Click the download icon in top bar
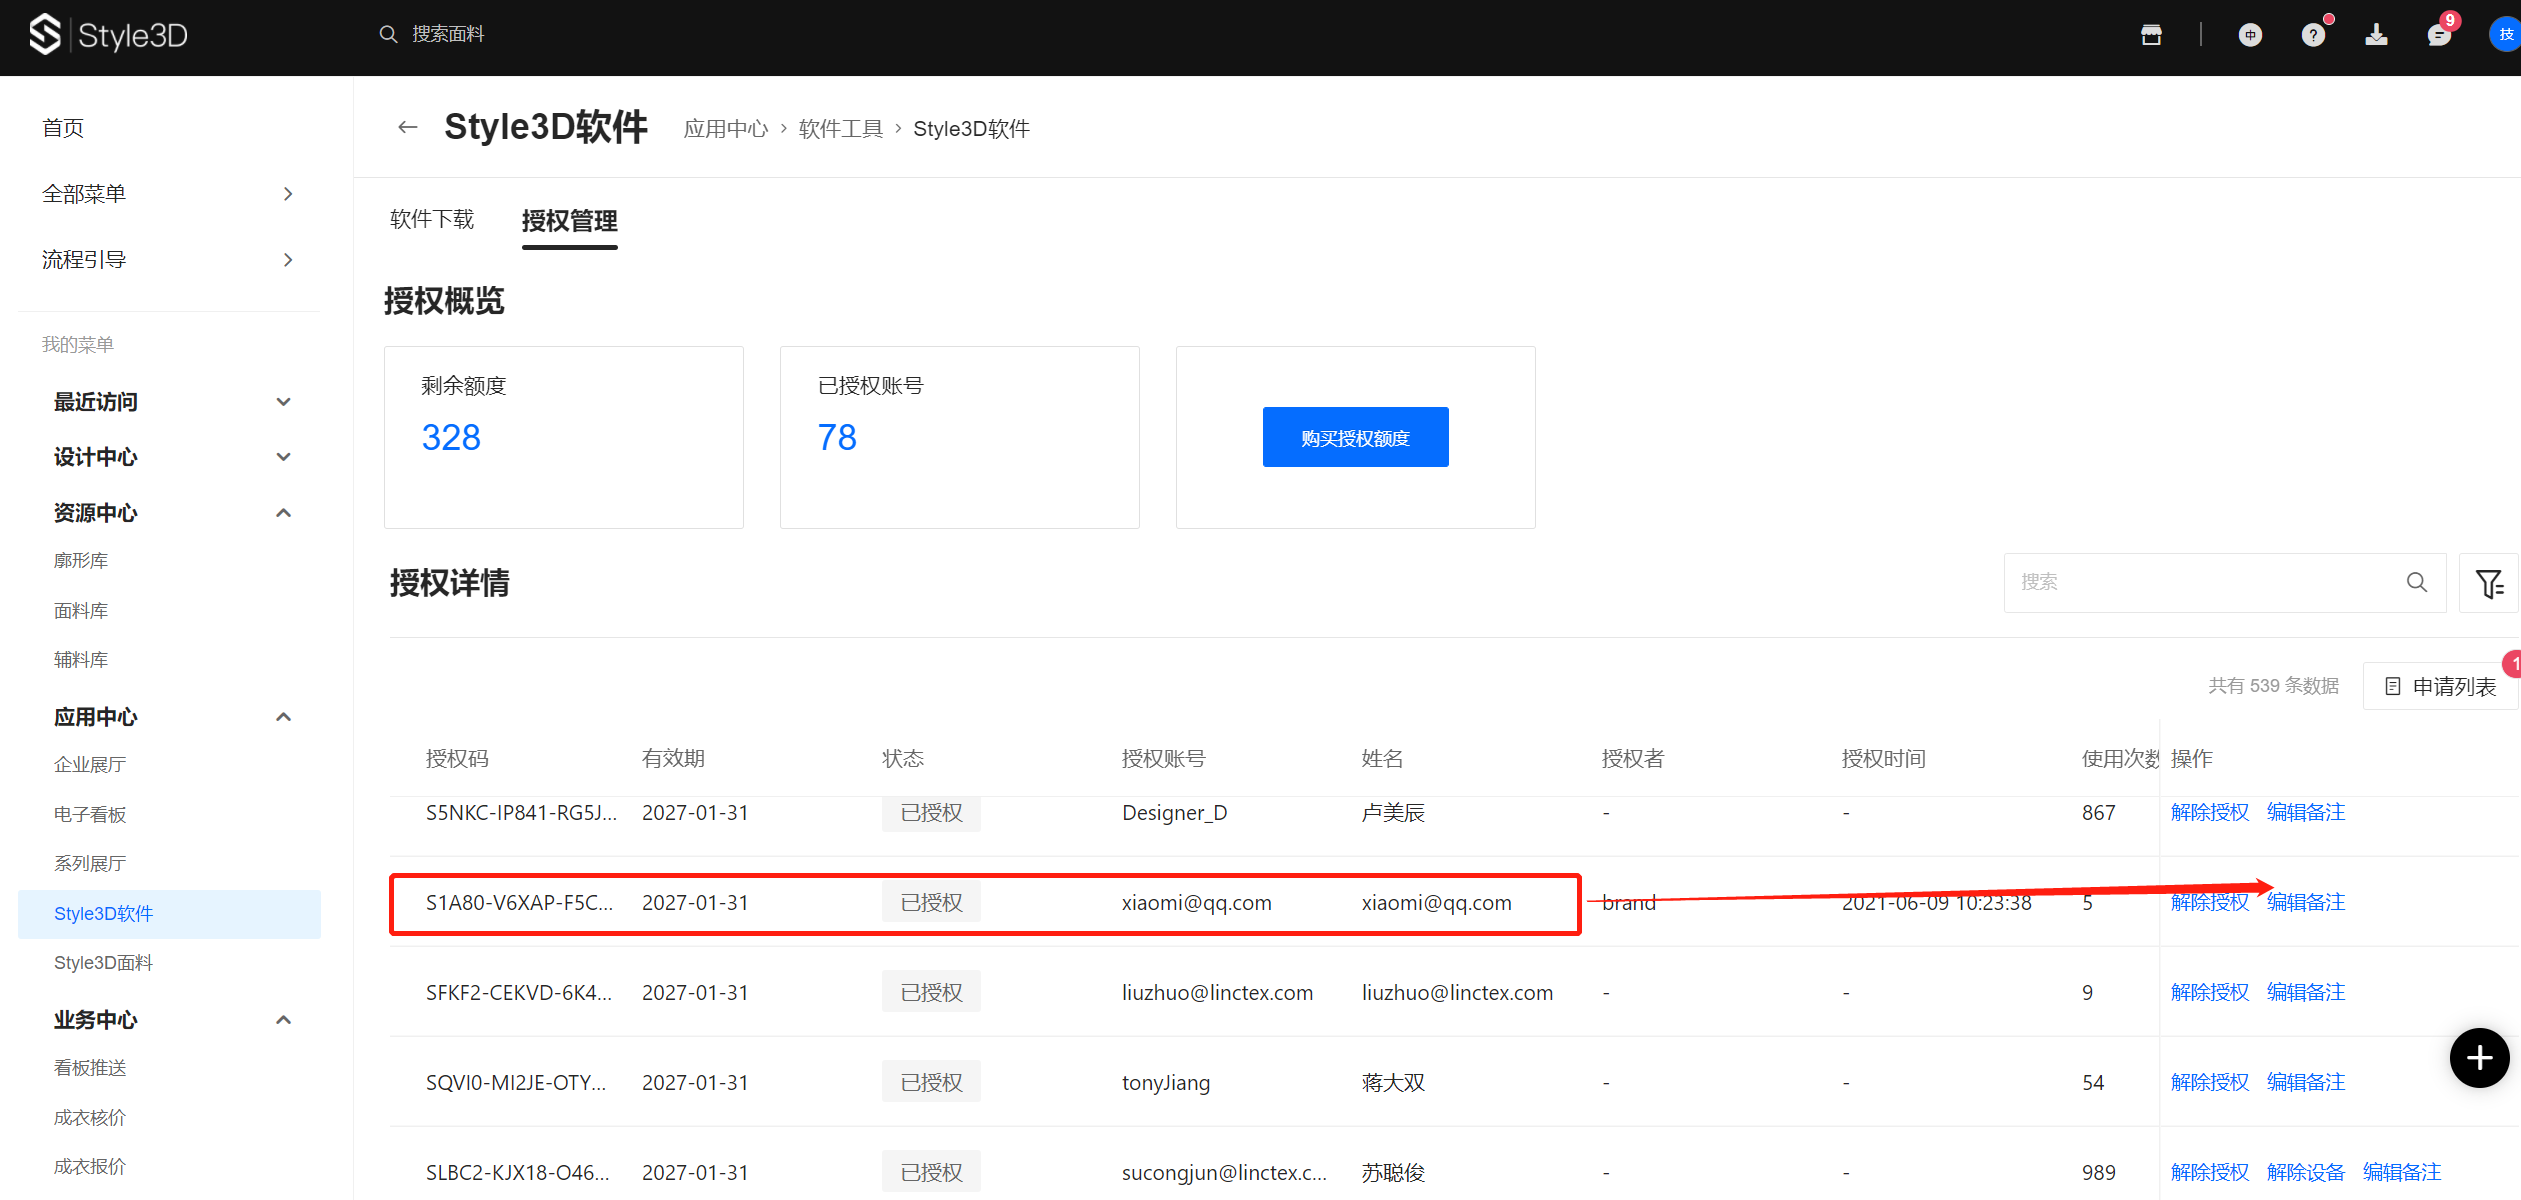Image resolution: width=2521 pixels, height=1200 pixels. coord(2376,35)
